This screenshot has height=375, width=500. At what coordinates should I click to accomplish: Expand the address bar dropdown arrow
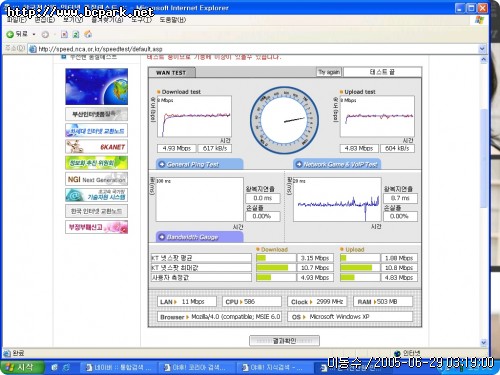point(482,49)
